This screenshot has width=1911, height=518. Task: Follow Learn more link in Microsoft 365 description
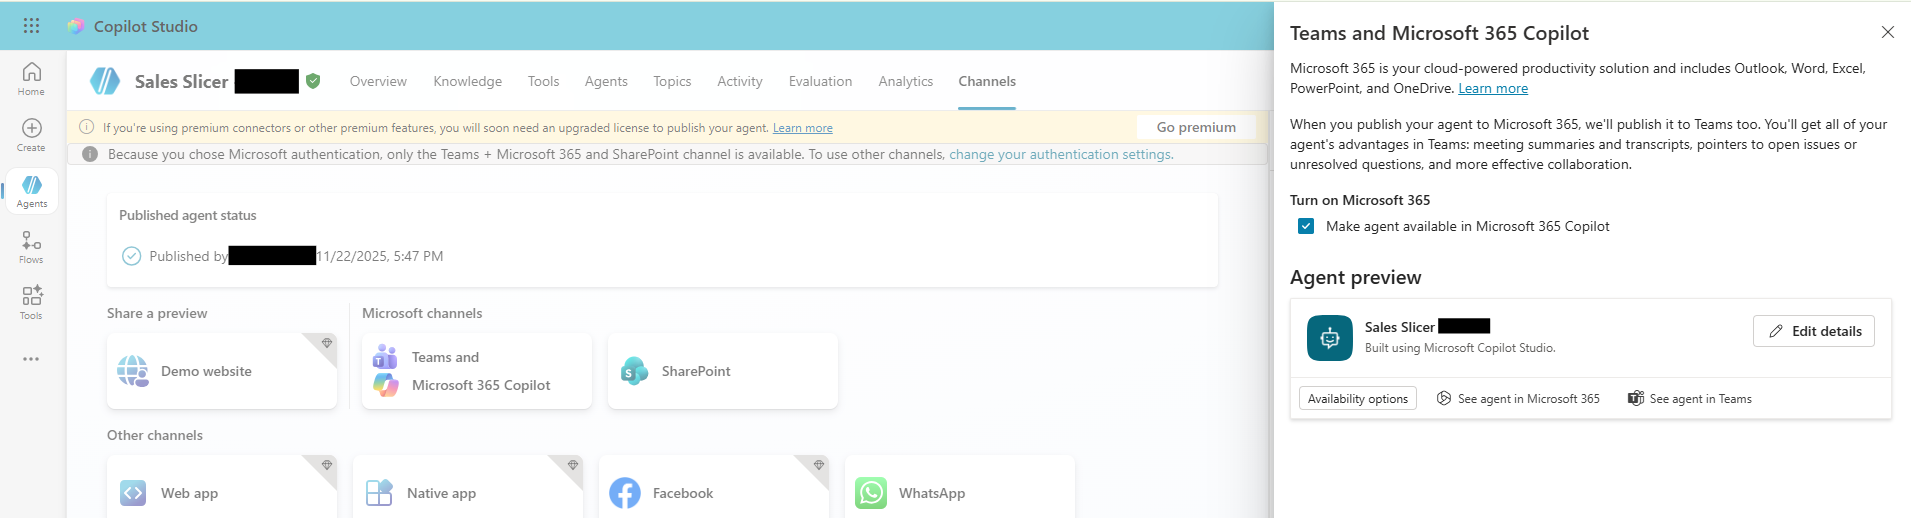pos(1492,88)
